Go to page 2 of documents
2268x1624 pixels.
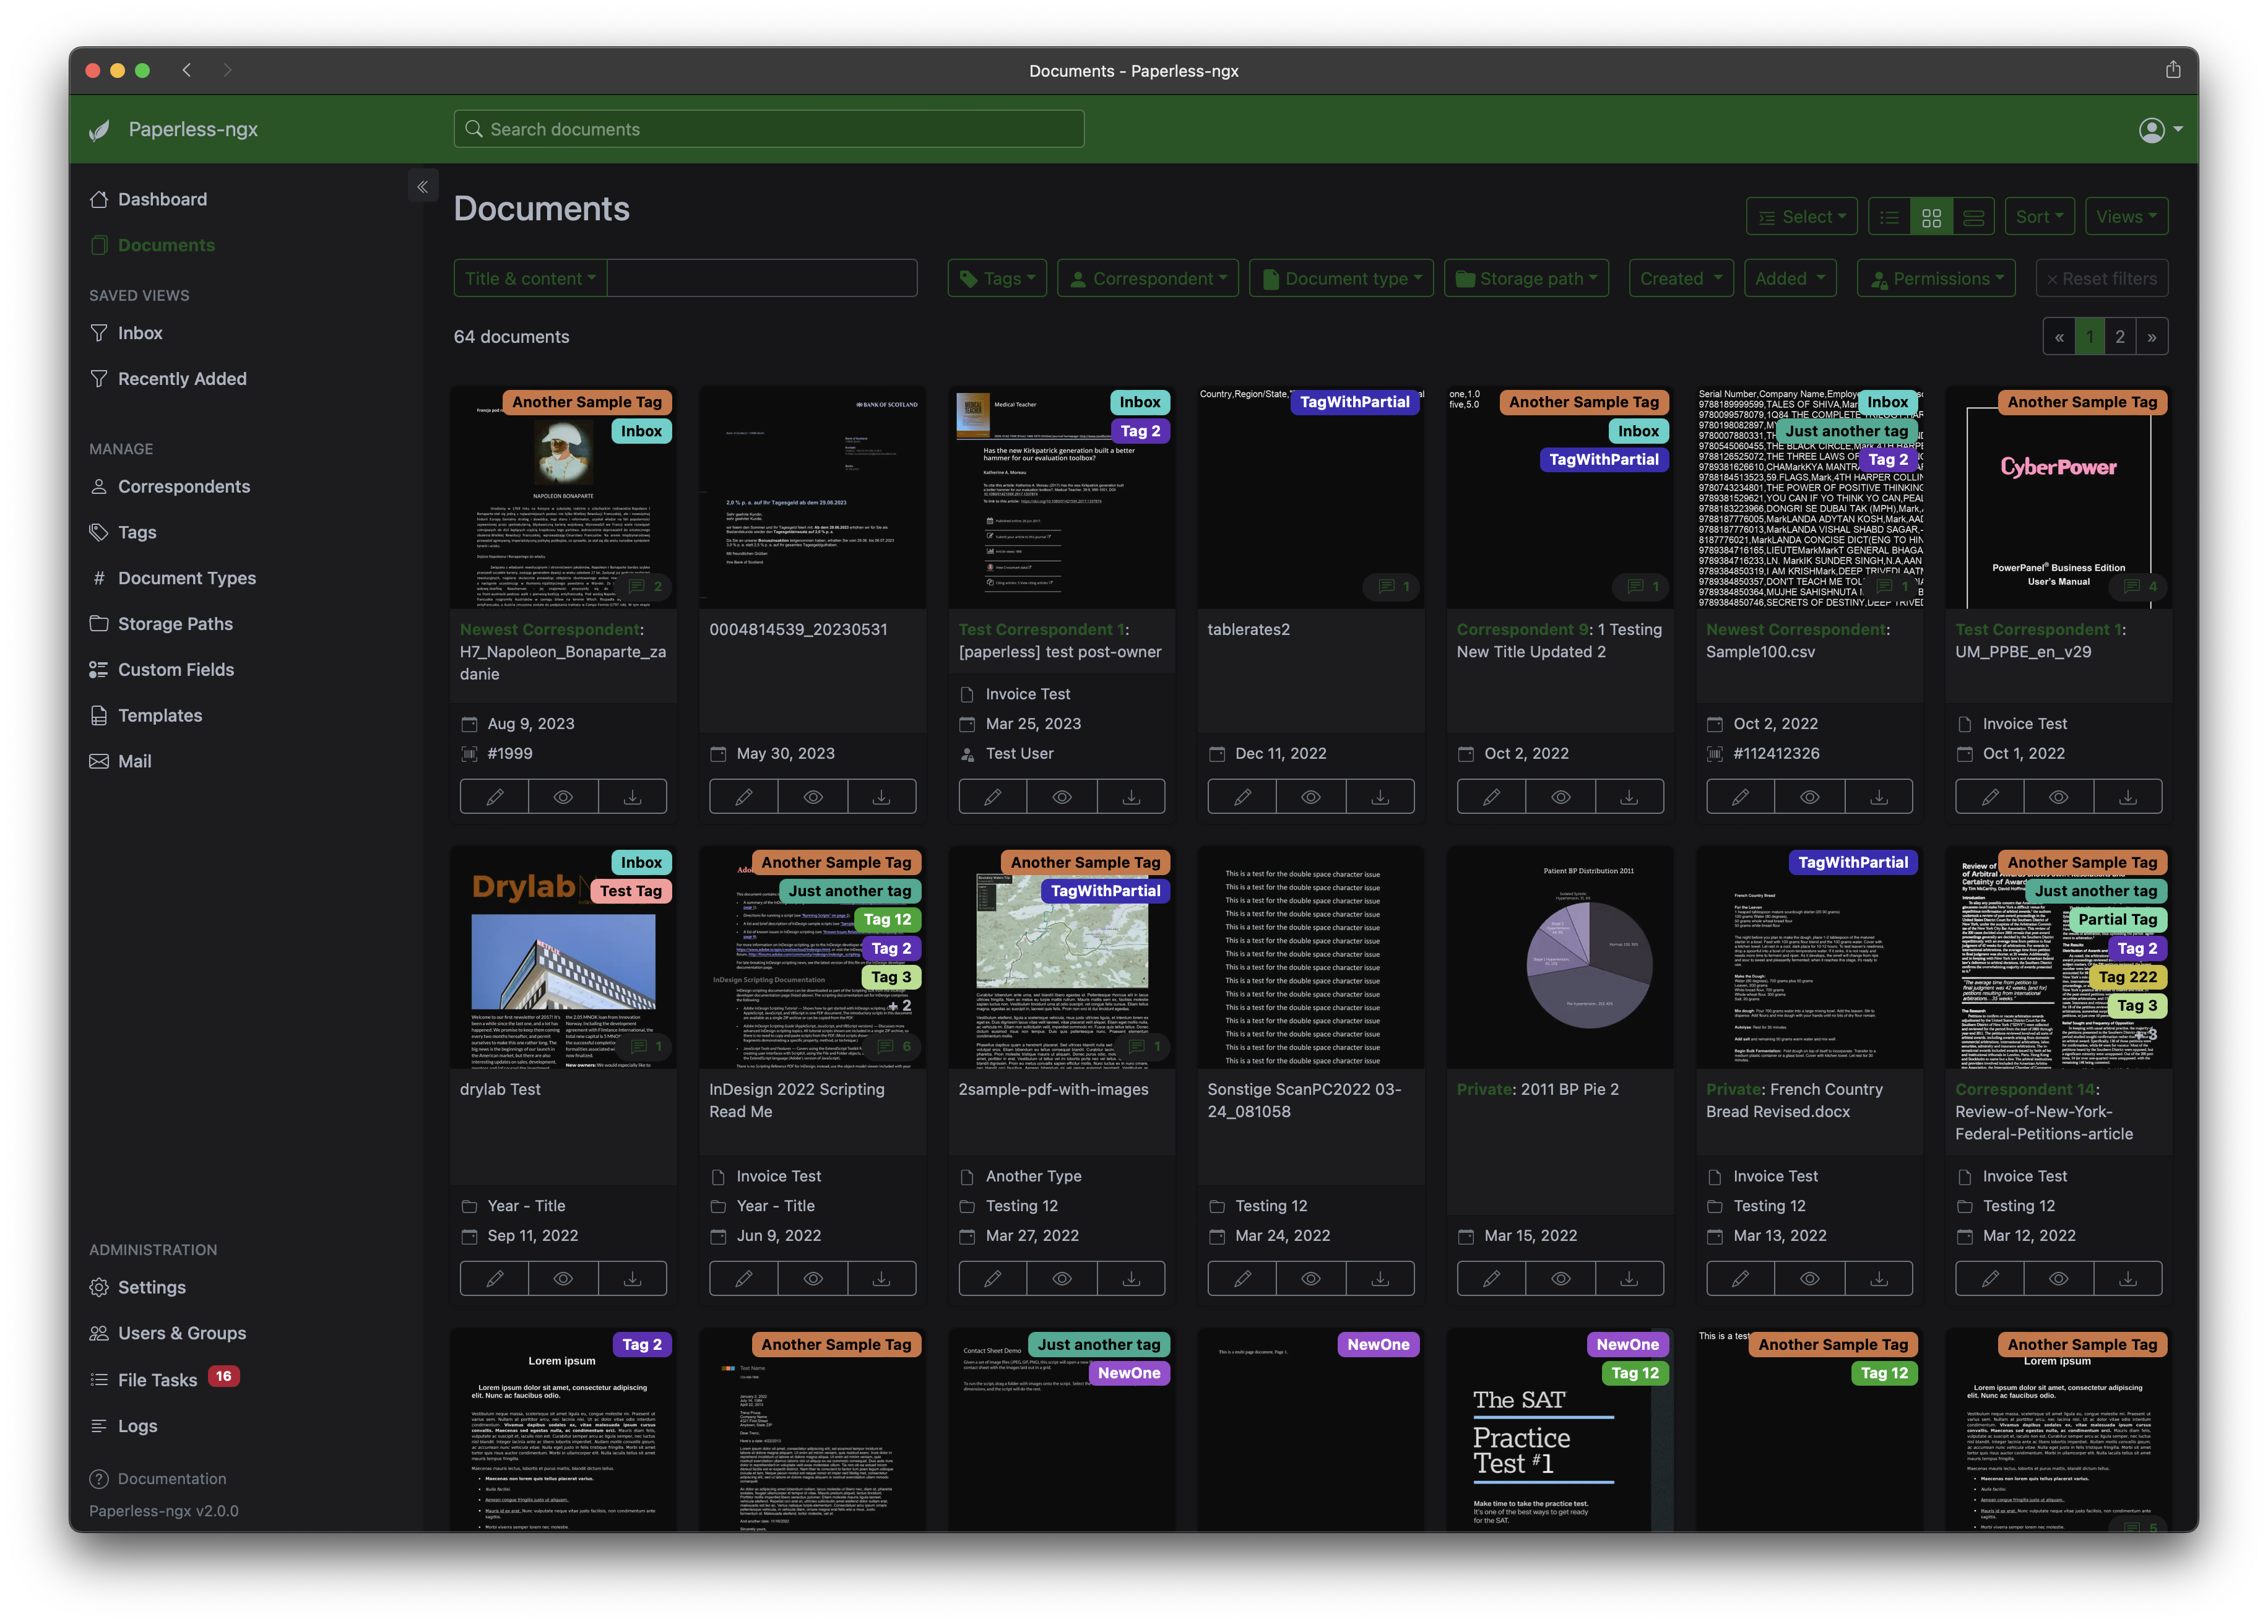[2119, 337]
